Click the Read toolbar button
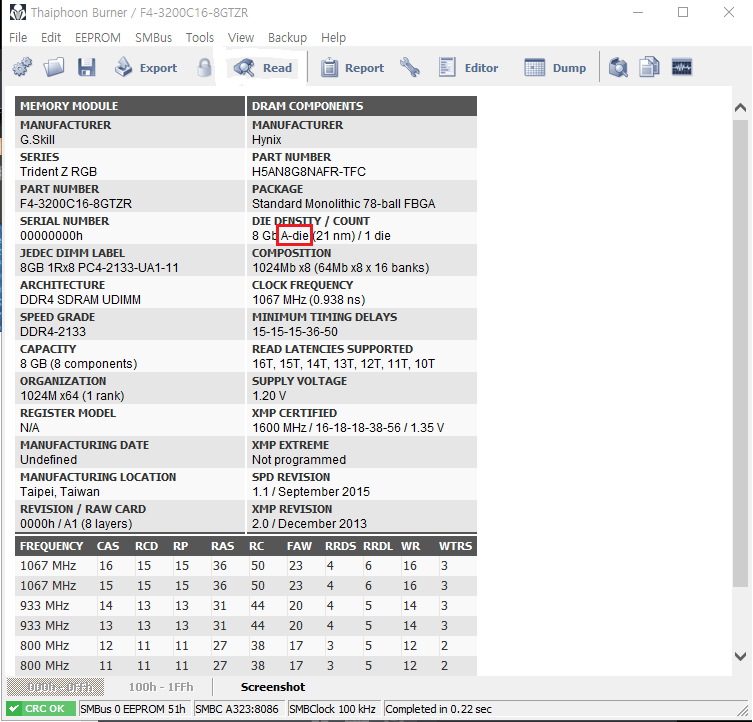The width and height of the screenshot is (753, 722). click(x=263, y=68)
